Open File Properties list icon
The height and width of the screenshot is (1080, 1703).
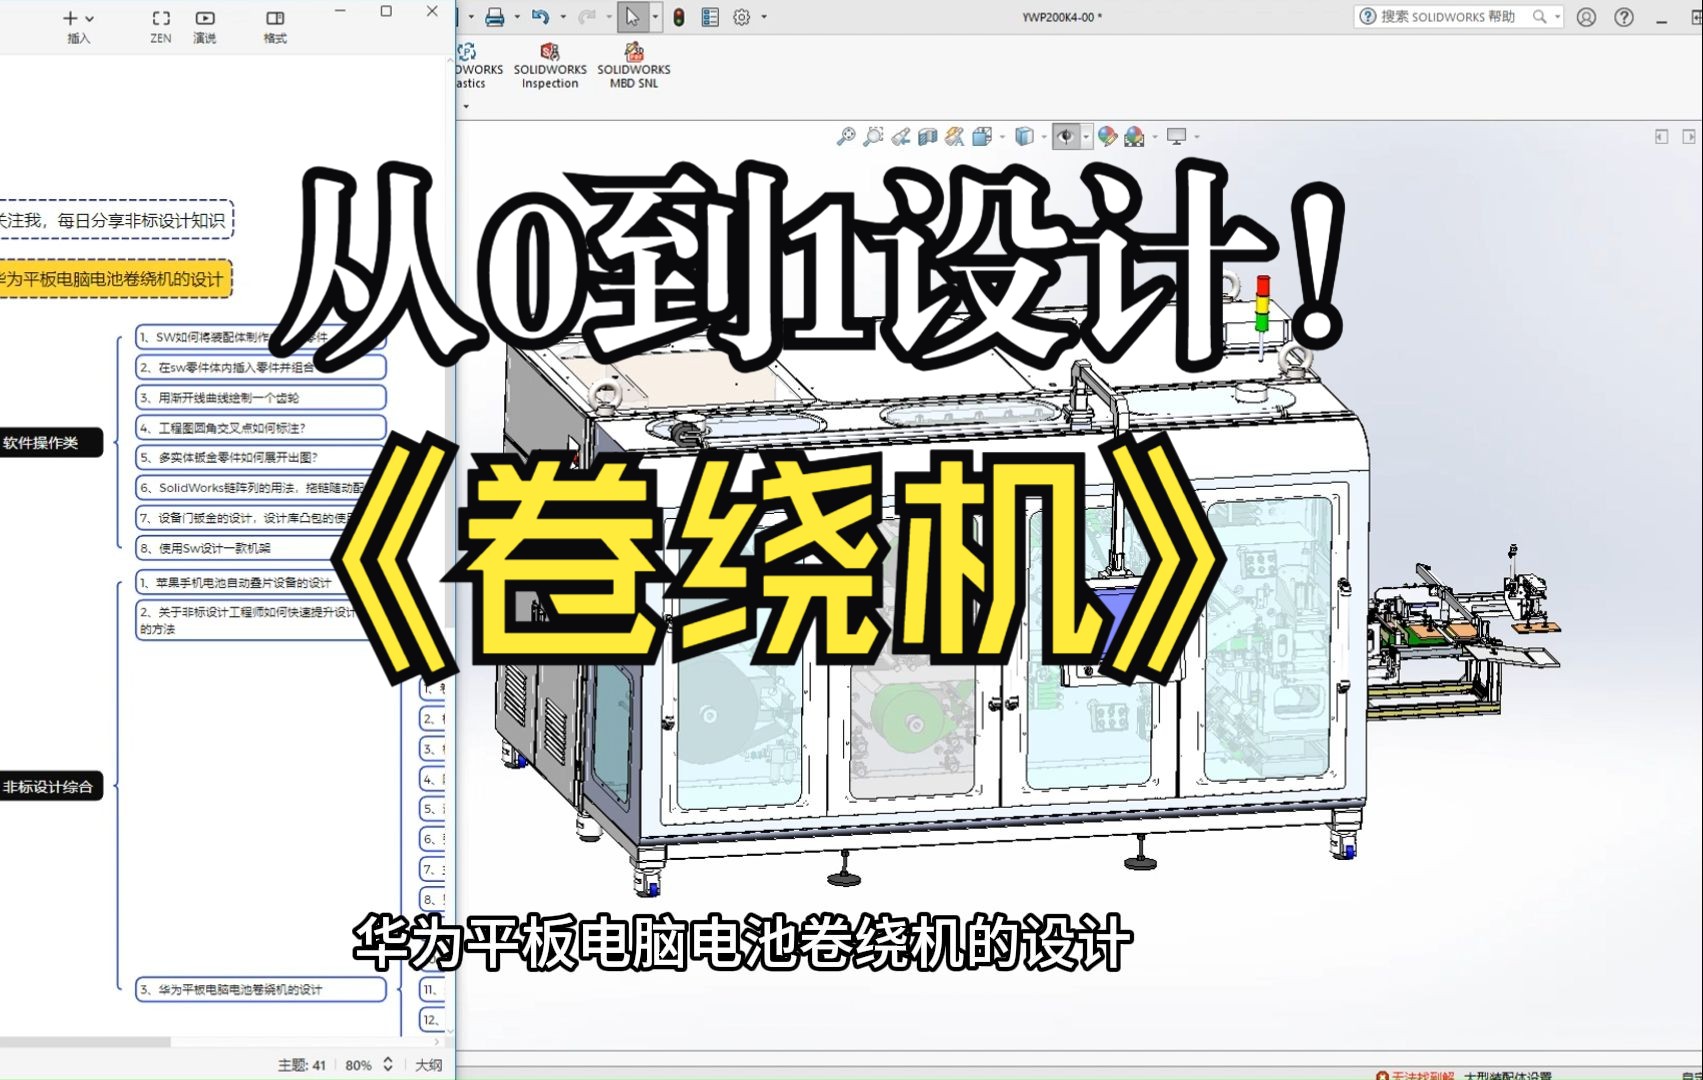710,17
